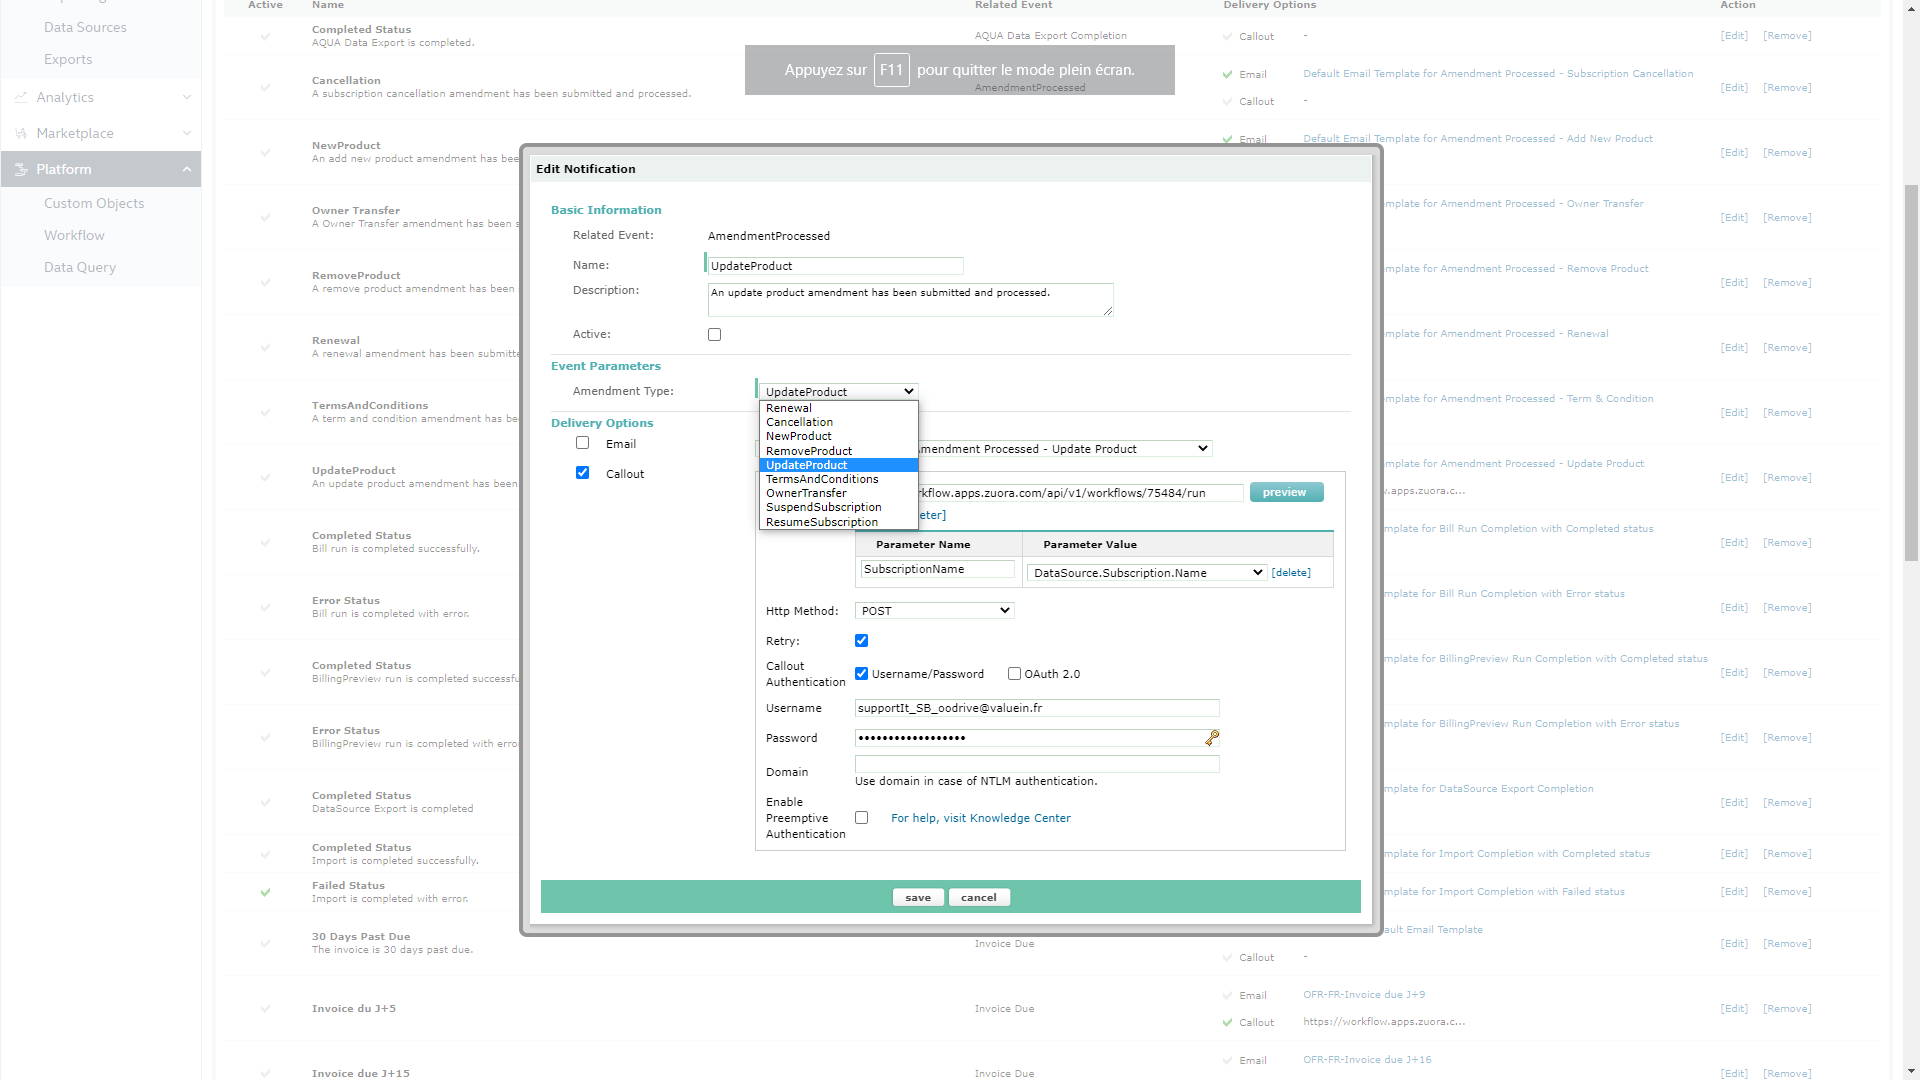This screenshot has height=1080, width=1920.
Task: Open the DataSource.Subscription.Name parameter value dropdown
Action: coord(1147,573)
